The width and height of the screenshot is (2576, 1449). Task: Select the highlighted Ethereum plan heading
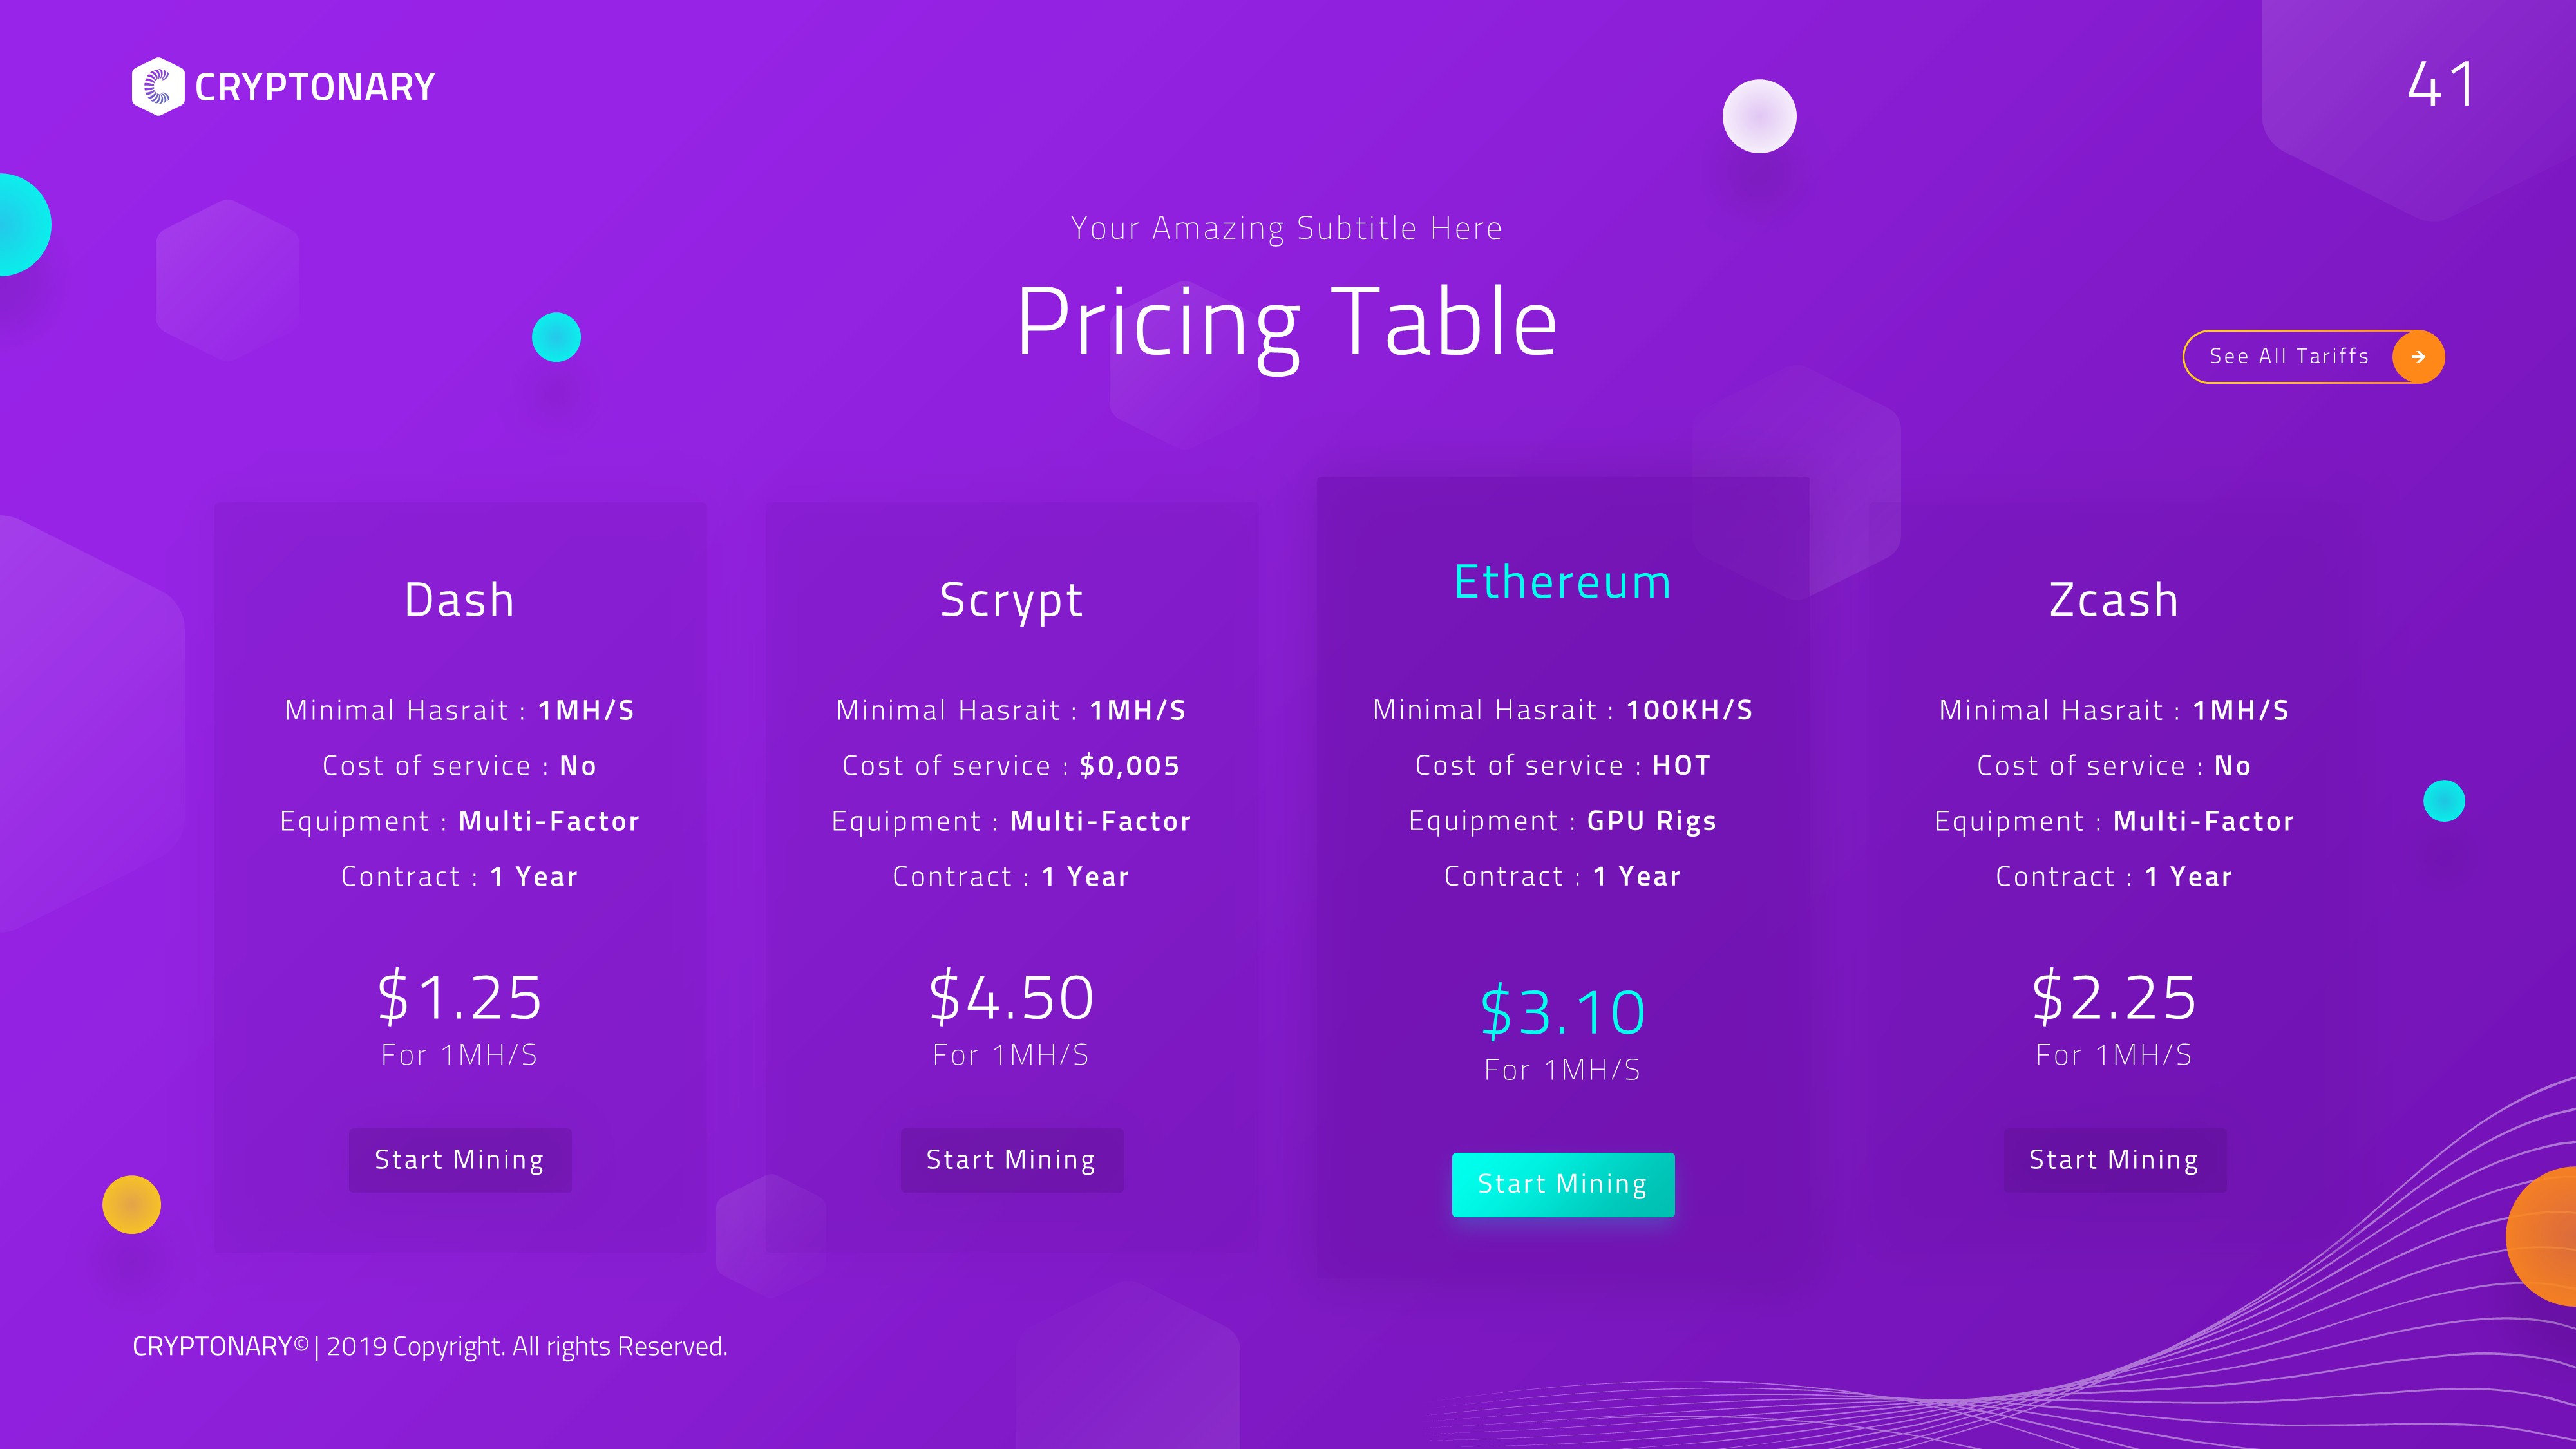tap(1563, 582)
